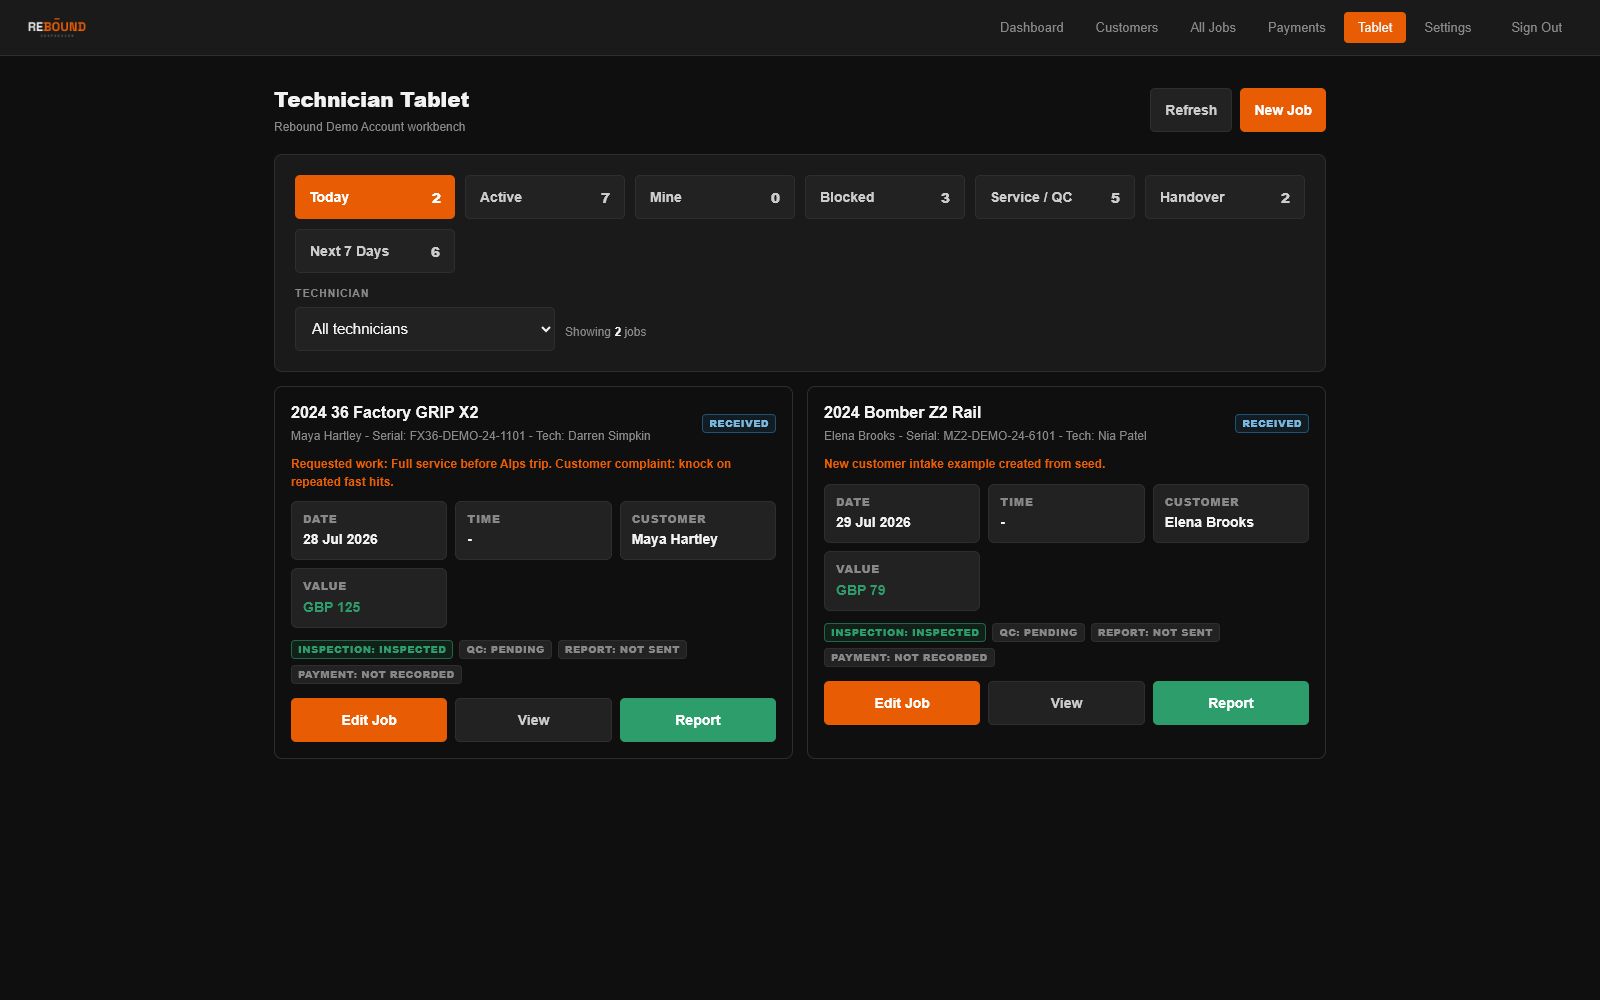Image resolution: width=1600 pixels, height=1000 pixels.
Task: Open All Jobs from the navigation bar
Action: click(1212, 28)
